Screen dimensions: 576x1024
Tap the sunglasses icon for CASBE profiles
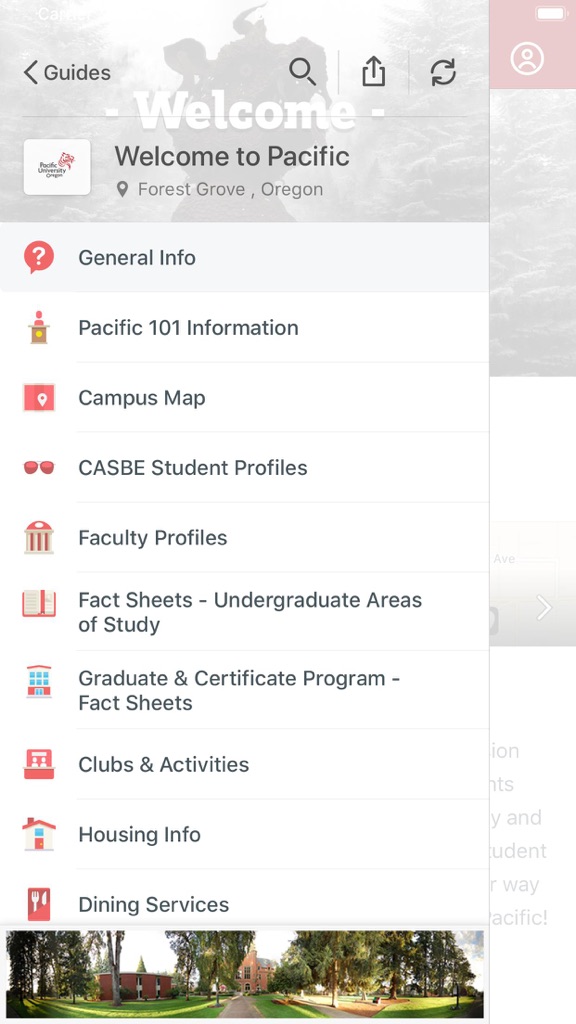pos(39,468)
